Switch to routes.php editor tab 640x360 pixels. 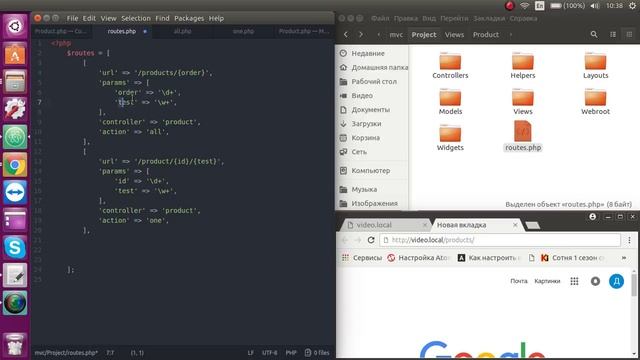tap(122, 31)
